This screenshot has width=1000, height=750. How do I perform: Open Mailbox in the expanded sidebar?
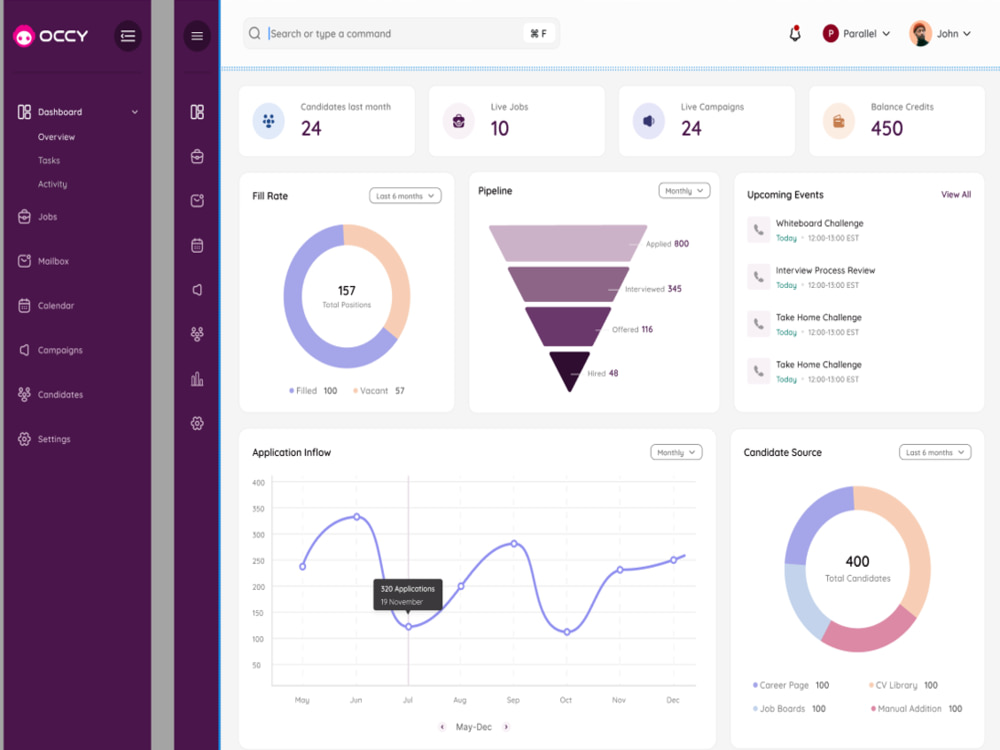point(43,261)
